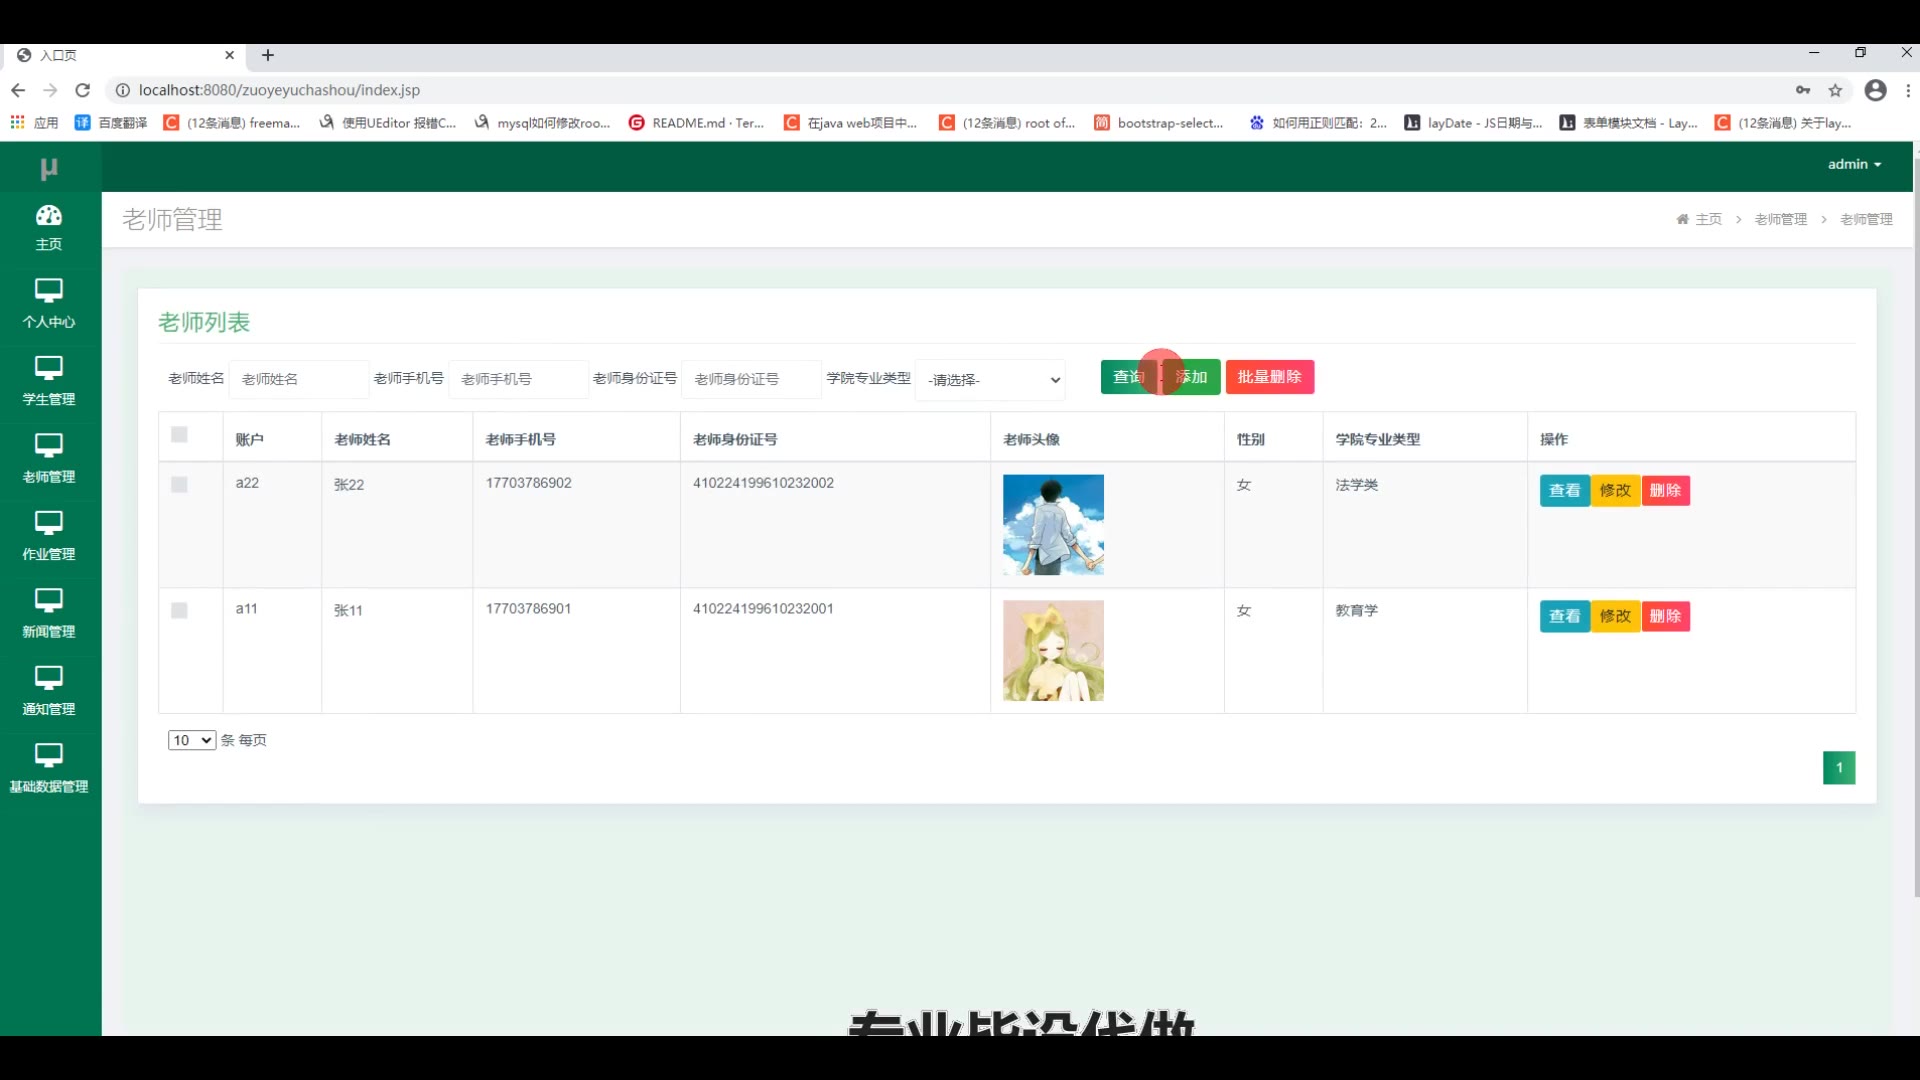Image resolution: width=1920 pixels, height=1080 pixels.
Task: Click the browser reload page icon
Action: (x=83, y=90)
